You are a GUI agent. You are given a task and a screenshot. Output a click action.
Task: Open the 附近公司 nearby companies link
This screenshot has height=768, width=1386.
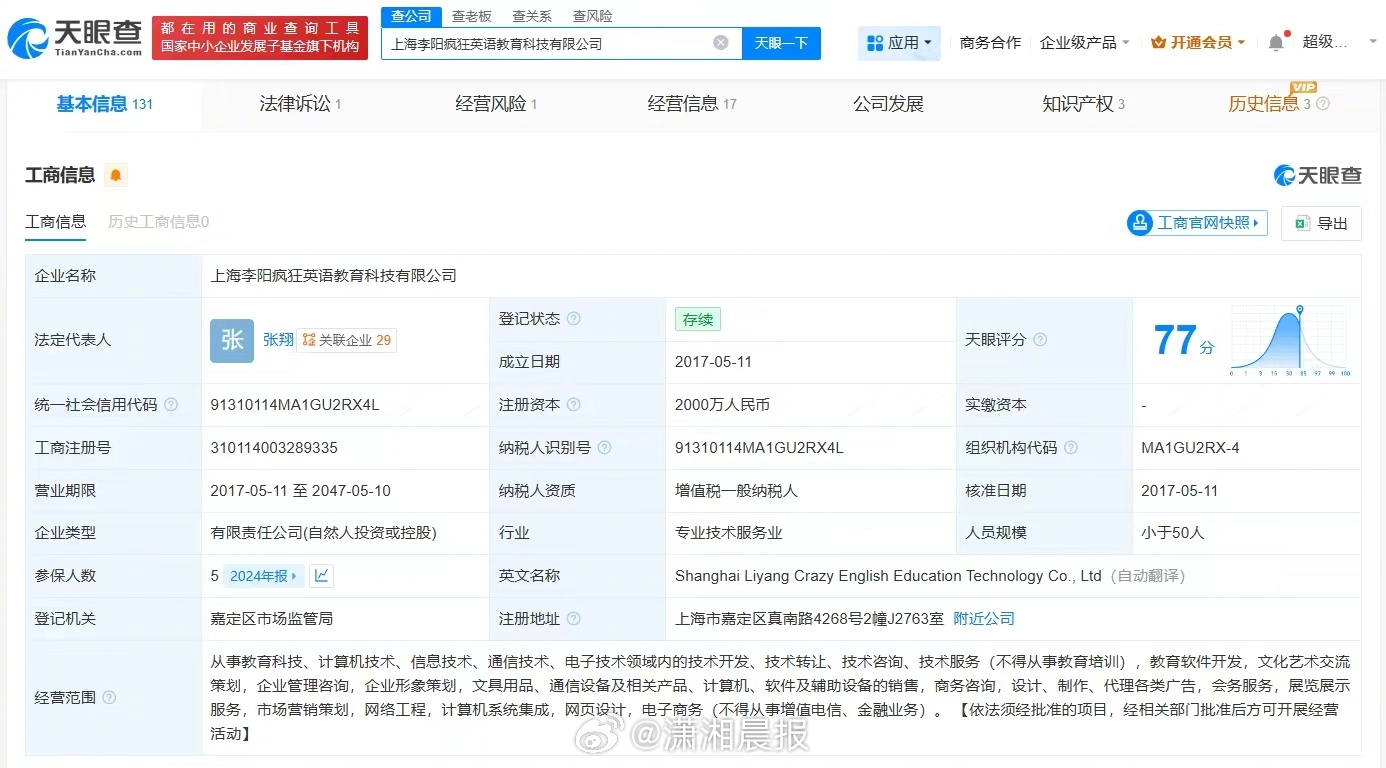[x=984, y=619]
